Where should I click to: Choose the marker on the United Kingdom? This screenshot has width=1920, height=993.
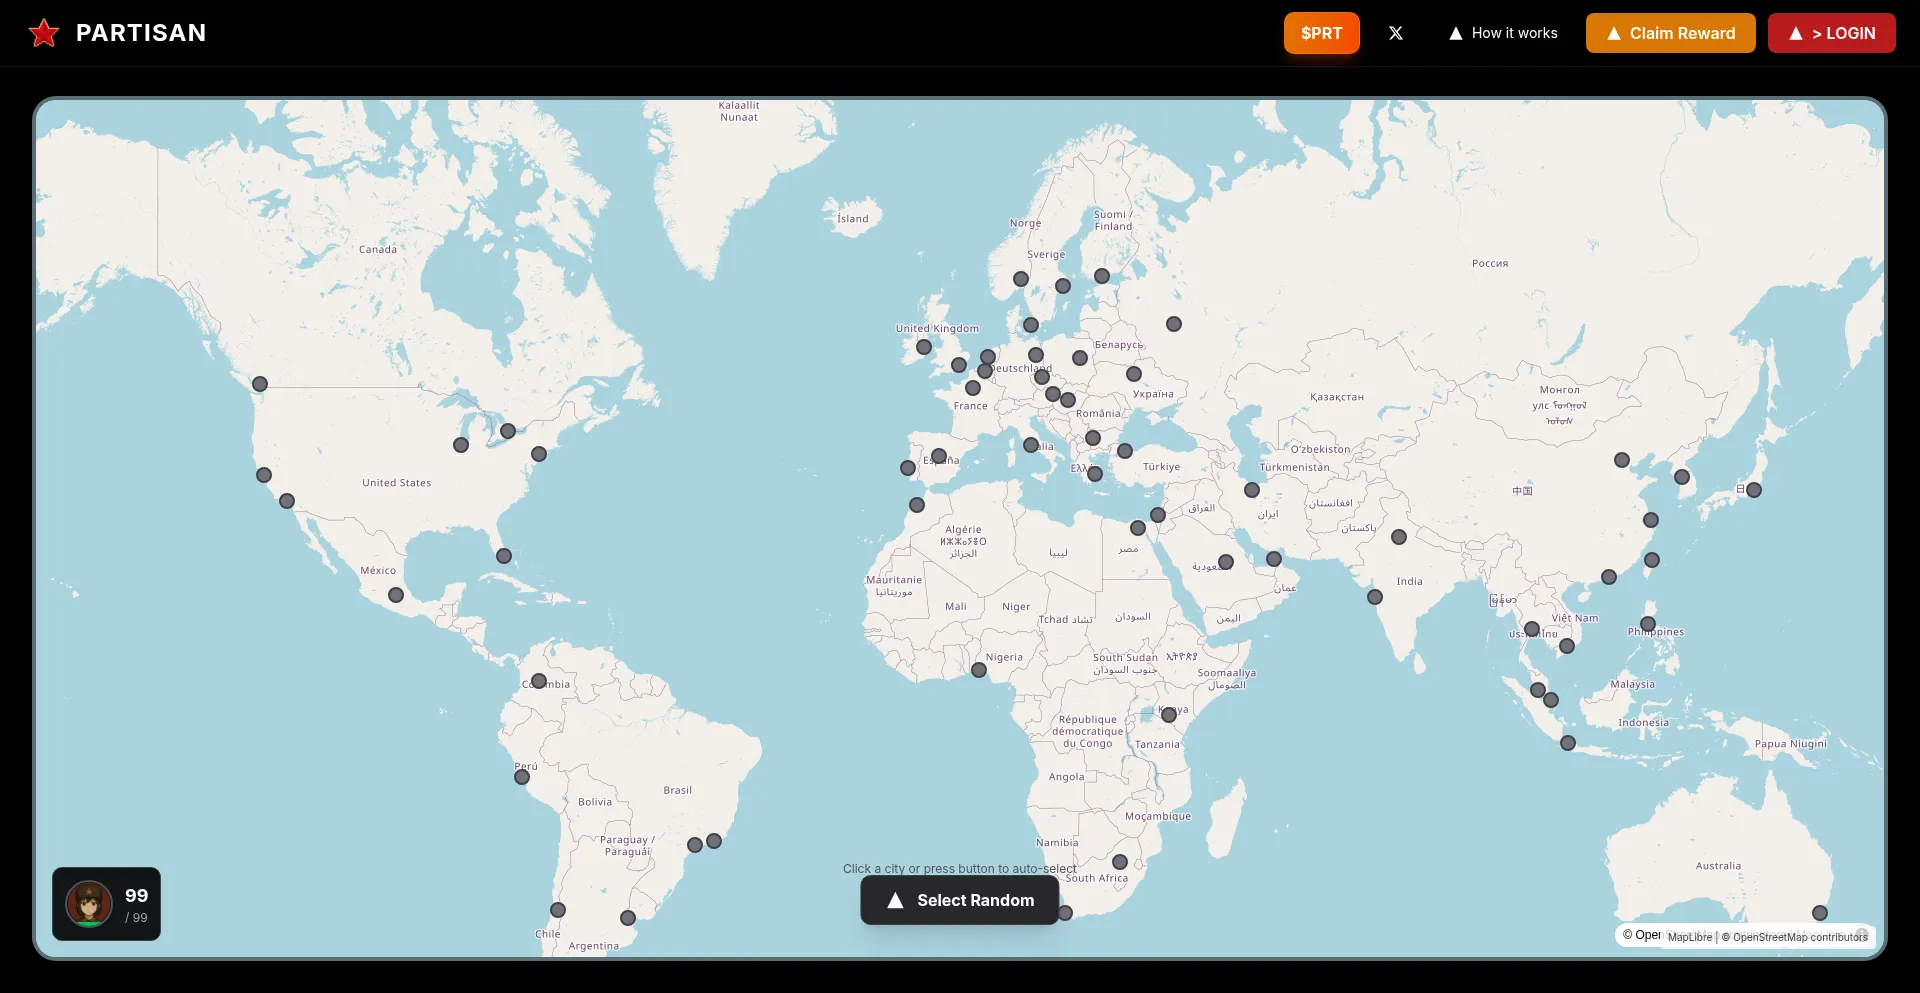tap(924, 347)
